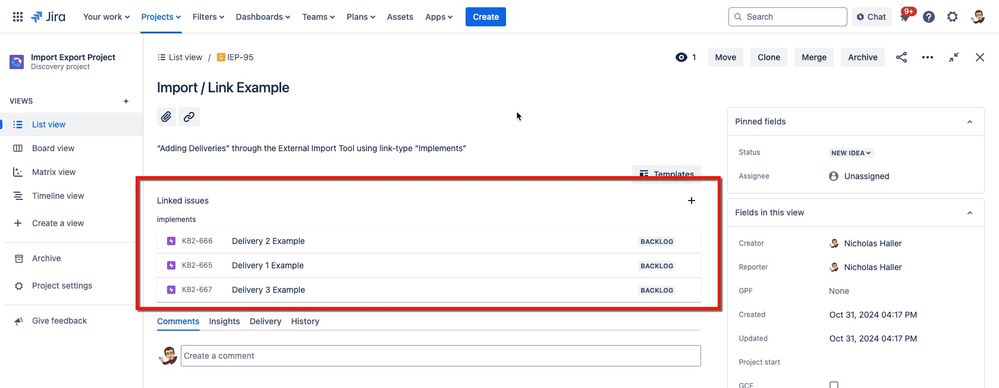Screen dimensions: 999x388
Task: Click the Create a comment field
Action: (440, 356)
